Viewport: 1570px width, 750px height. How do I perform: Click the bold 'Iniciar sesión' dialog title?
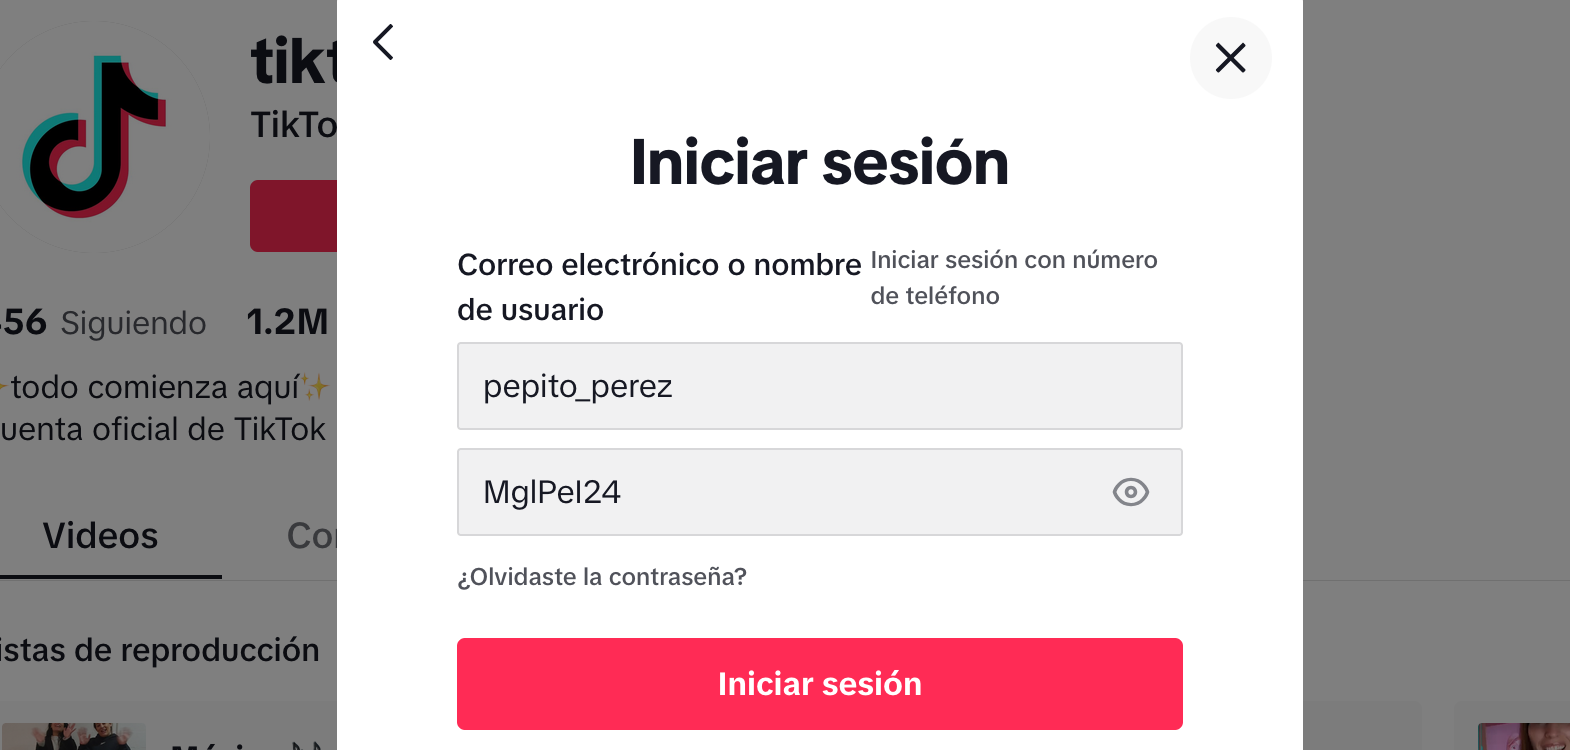pyautogui.click(x=819, y=162)
